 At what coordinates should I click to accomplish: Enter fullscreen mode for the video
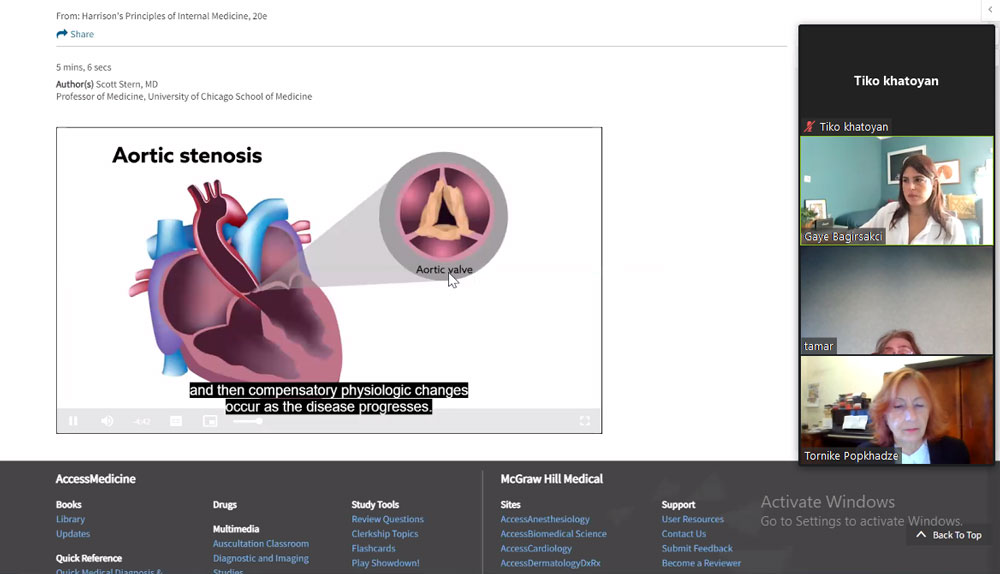point(585,421)
